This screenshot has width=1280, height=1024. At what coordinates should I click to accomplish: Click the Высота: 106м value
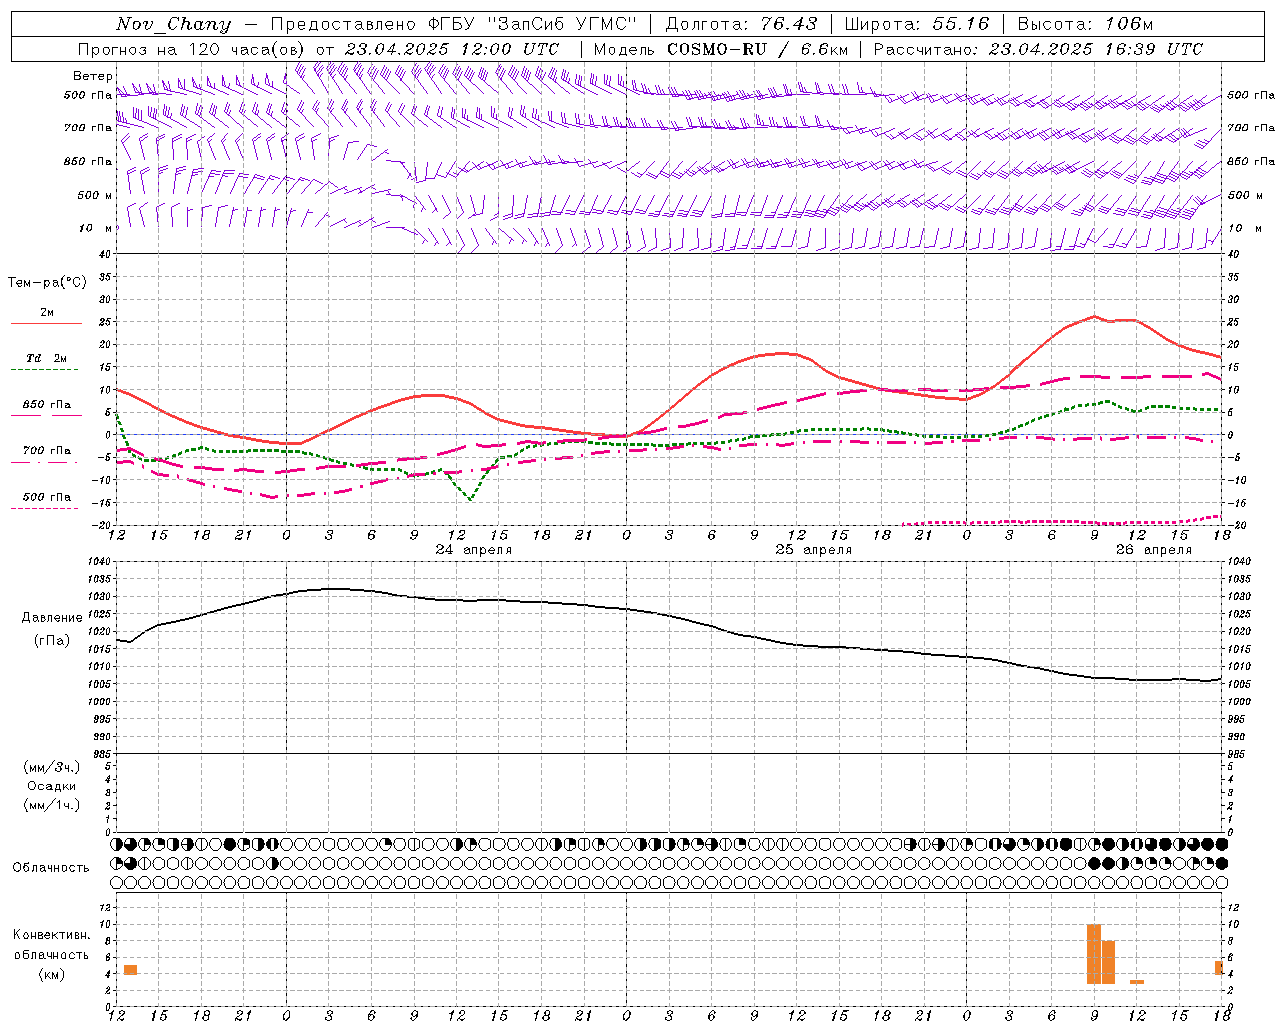pyautogui.click(x=1085, y=24)
